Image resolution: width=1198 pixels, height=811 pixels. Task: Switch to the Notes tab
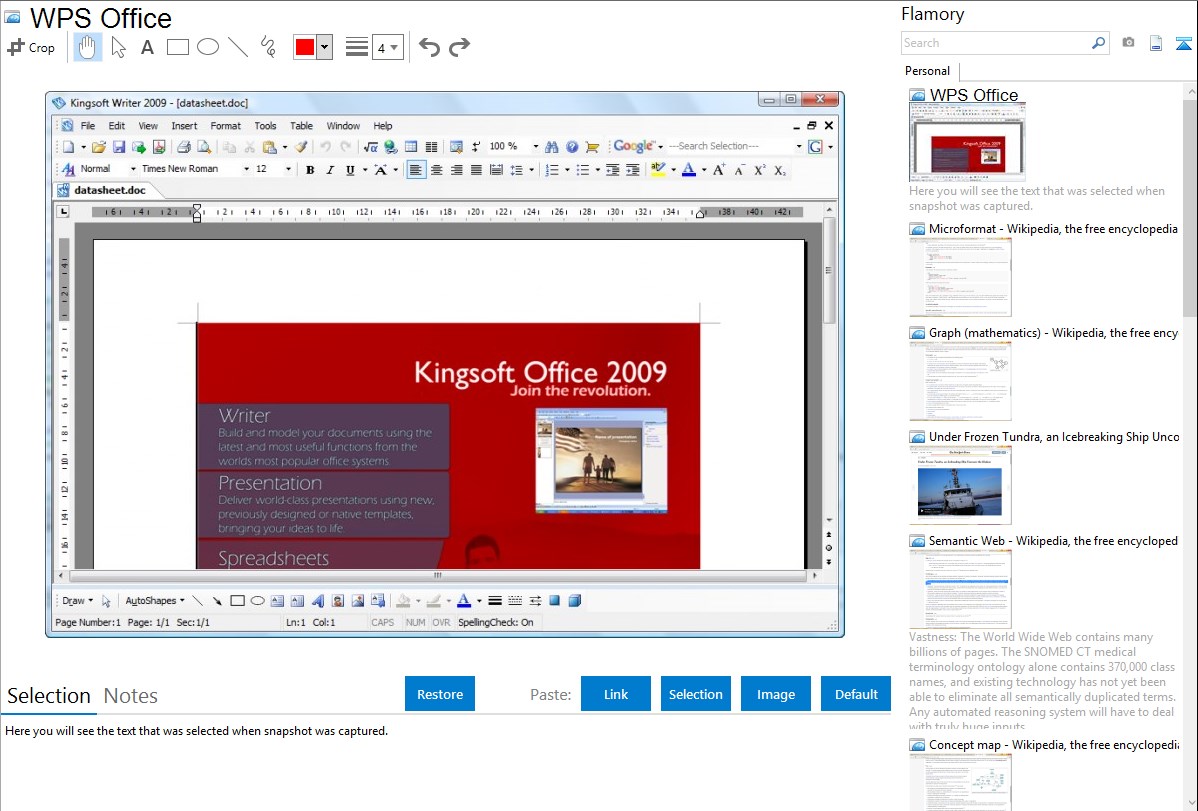tap(131, 696)
